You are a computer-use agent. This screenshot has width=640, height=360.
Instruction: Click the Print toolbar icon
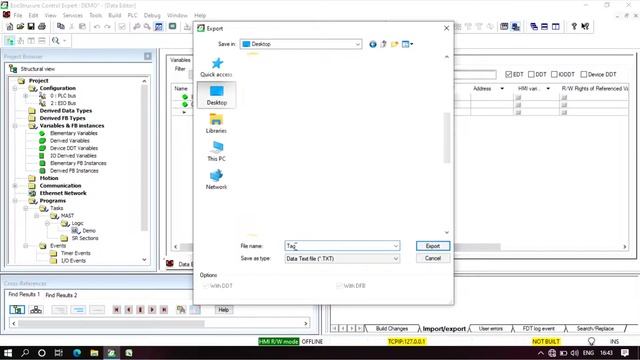tap(42, 27)
